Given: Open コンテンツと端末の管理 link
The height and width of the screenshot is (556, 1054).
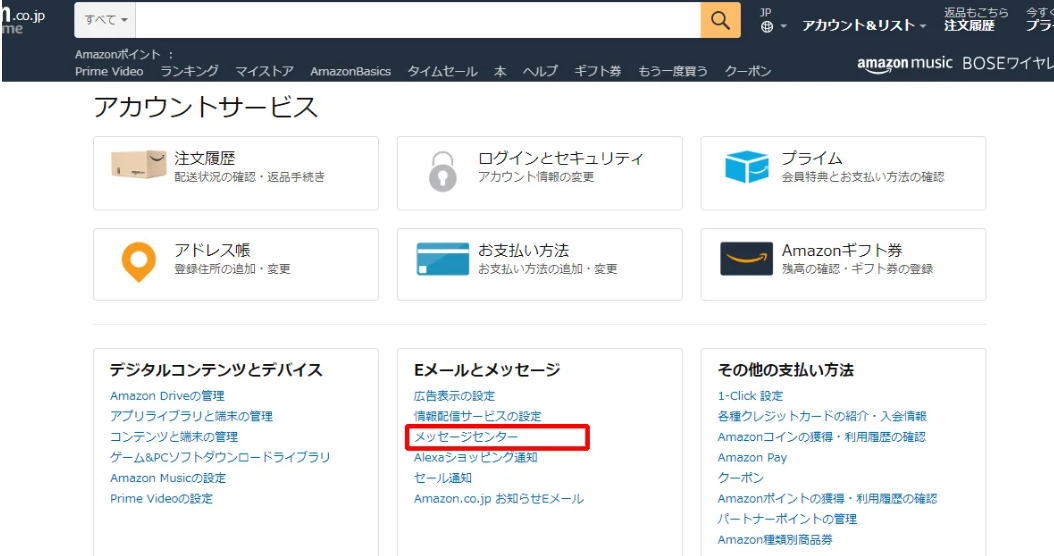Looking at the screenshot, I should [x=174, y=437].
